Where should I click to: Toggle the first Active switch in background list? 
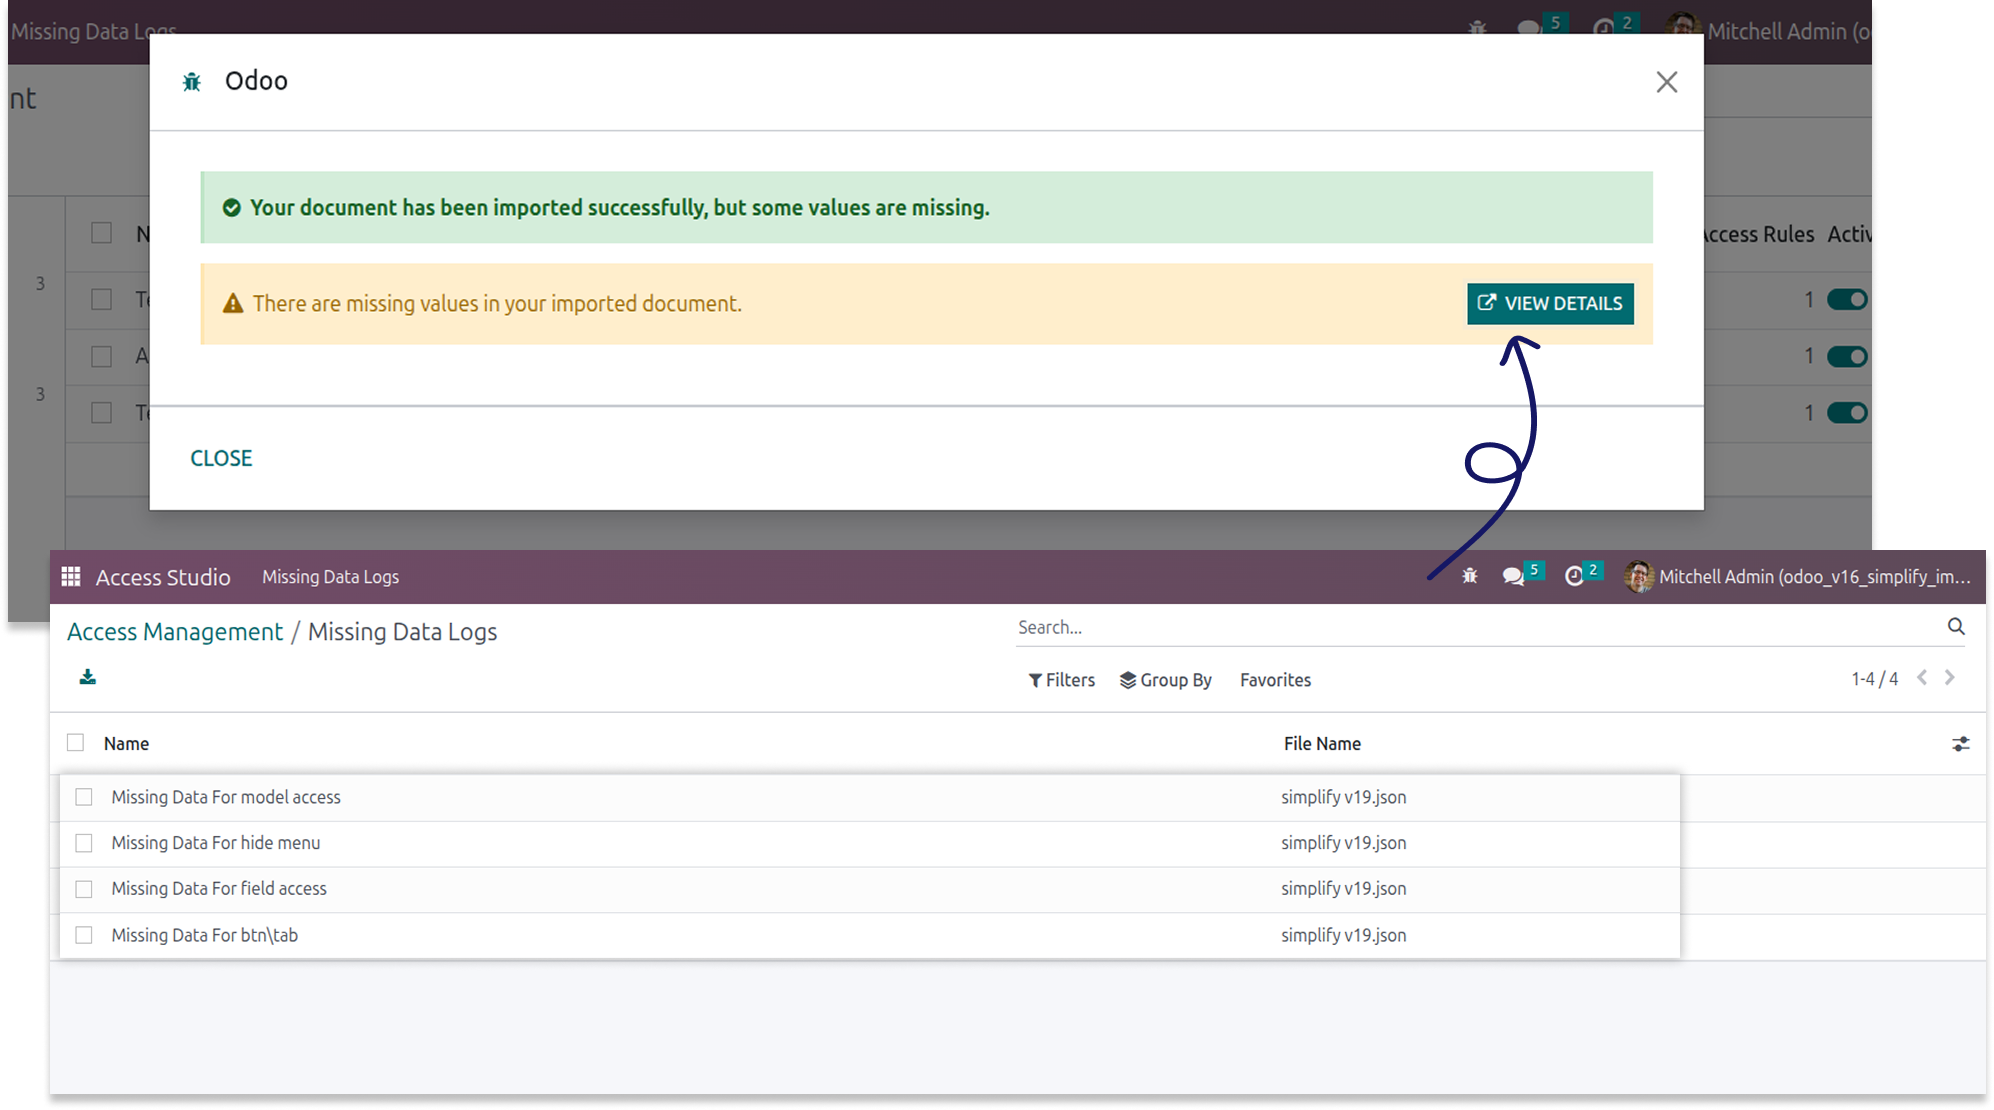click(1846, 300)
